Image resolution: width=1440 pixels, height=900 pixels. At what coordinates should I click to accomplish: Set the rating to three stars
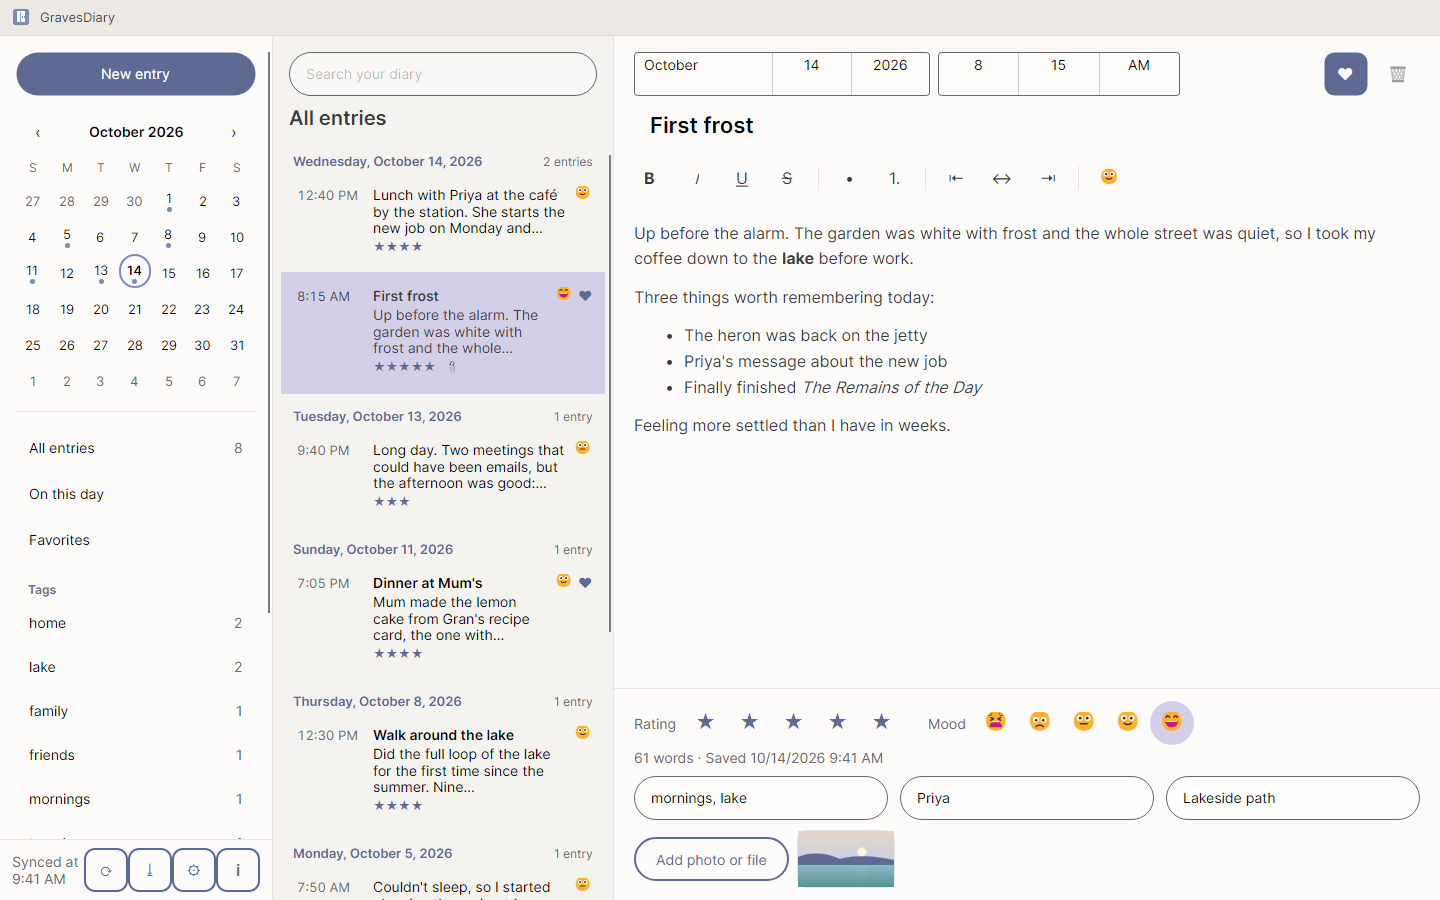[x=794, y=722]
